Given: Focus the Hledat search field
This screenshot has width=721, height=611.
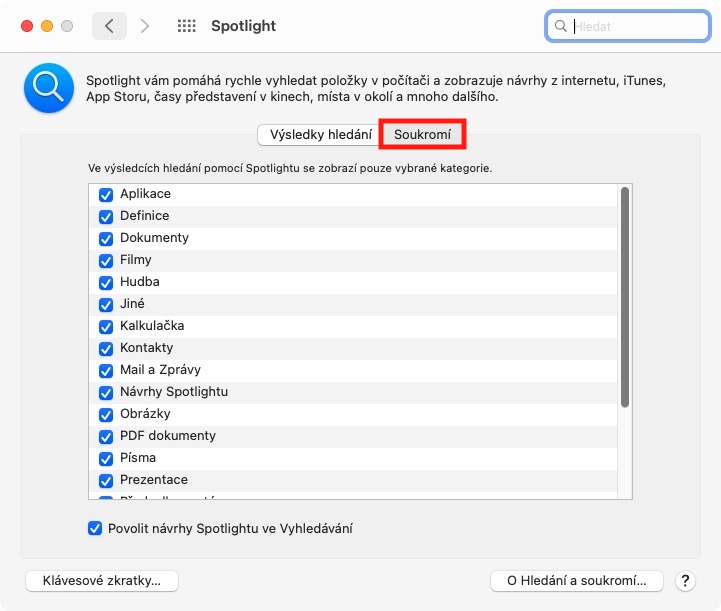Looking at the screenshot, I should point(628,26).
